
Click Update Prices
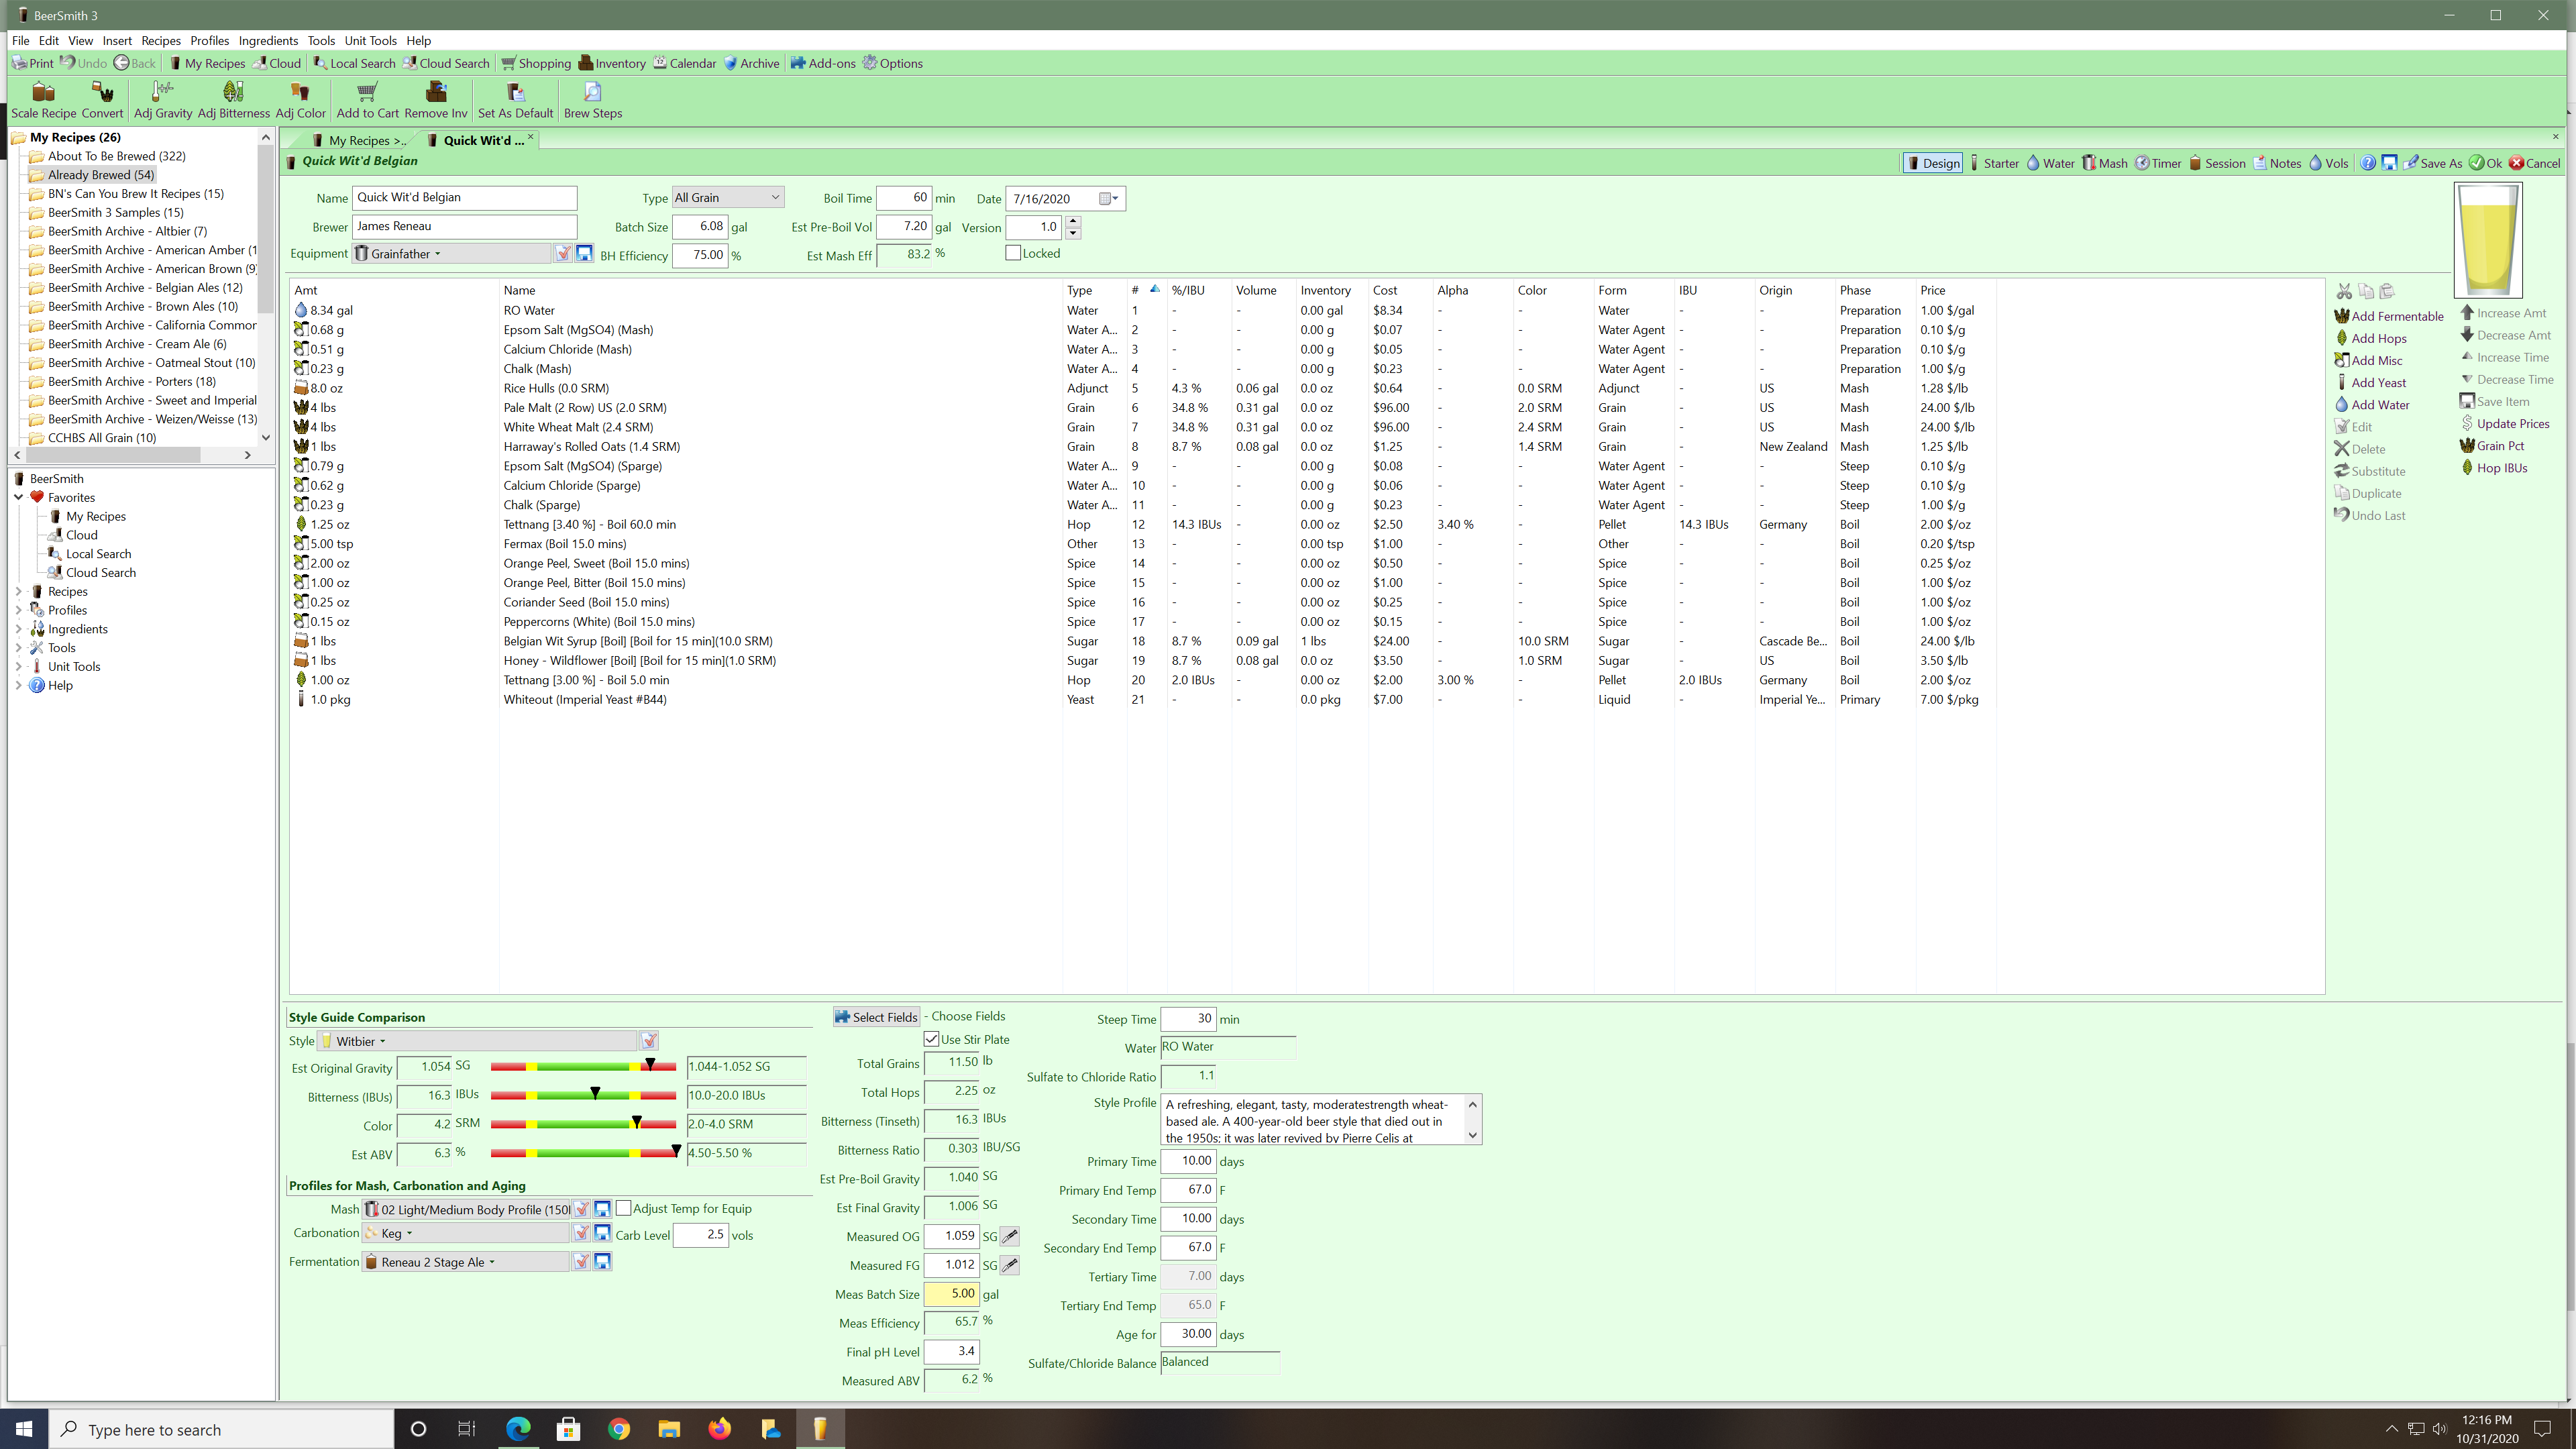click(x=2505, y=424)
